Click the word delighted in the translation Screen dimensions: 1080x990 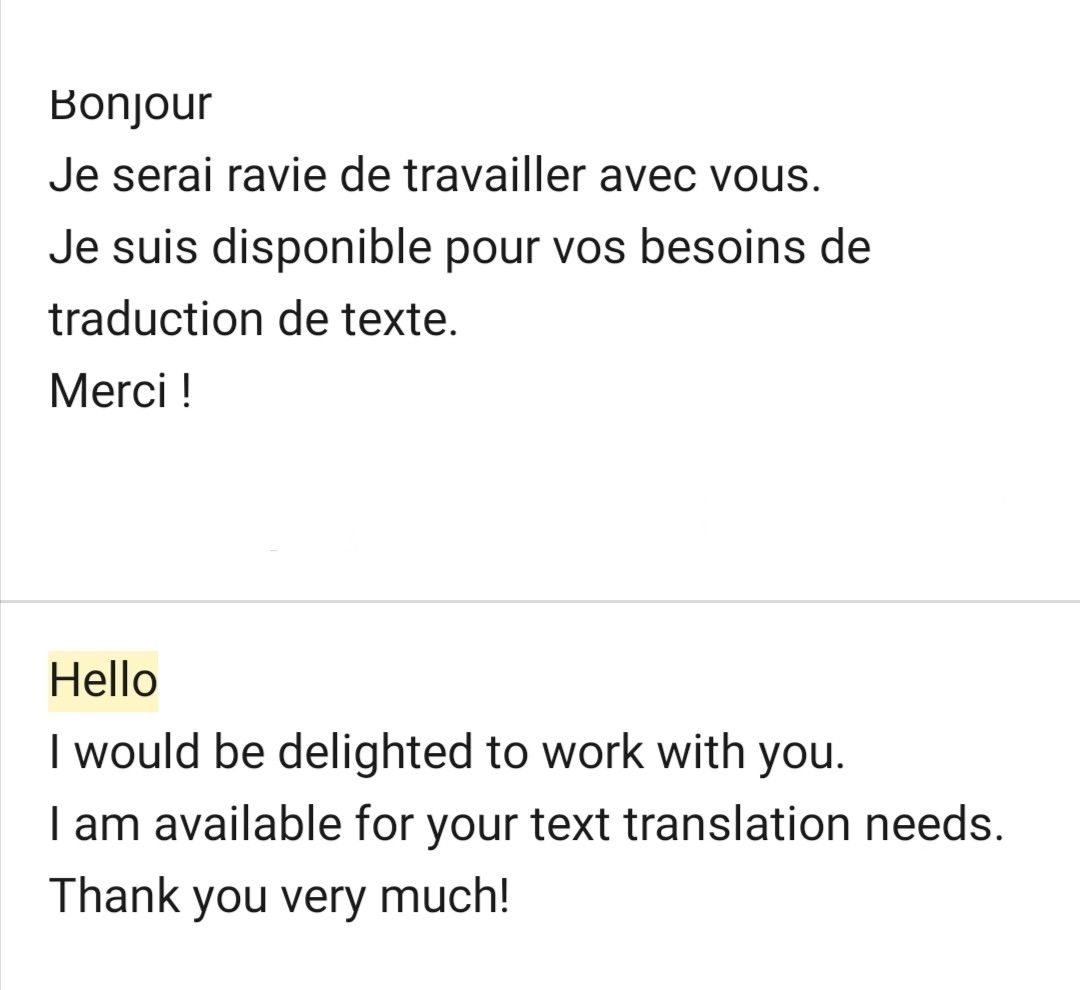(375, 752)
